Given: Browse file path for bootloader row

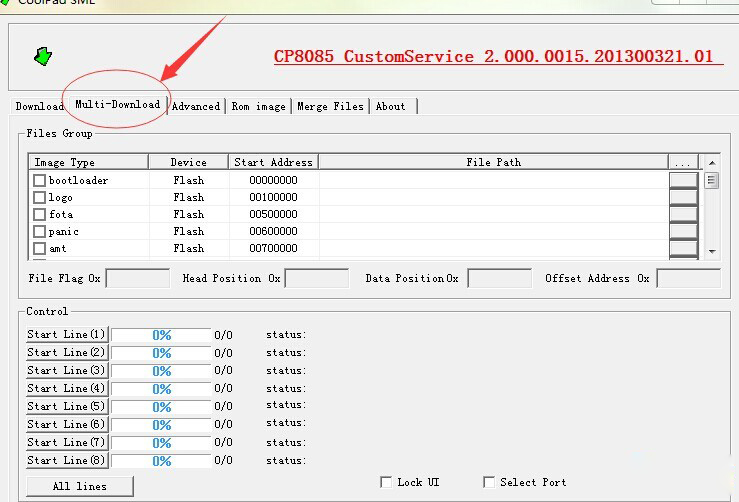Looking at the screenshot, I should coord(683,180).
